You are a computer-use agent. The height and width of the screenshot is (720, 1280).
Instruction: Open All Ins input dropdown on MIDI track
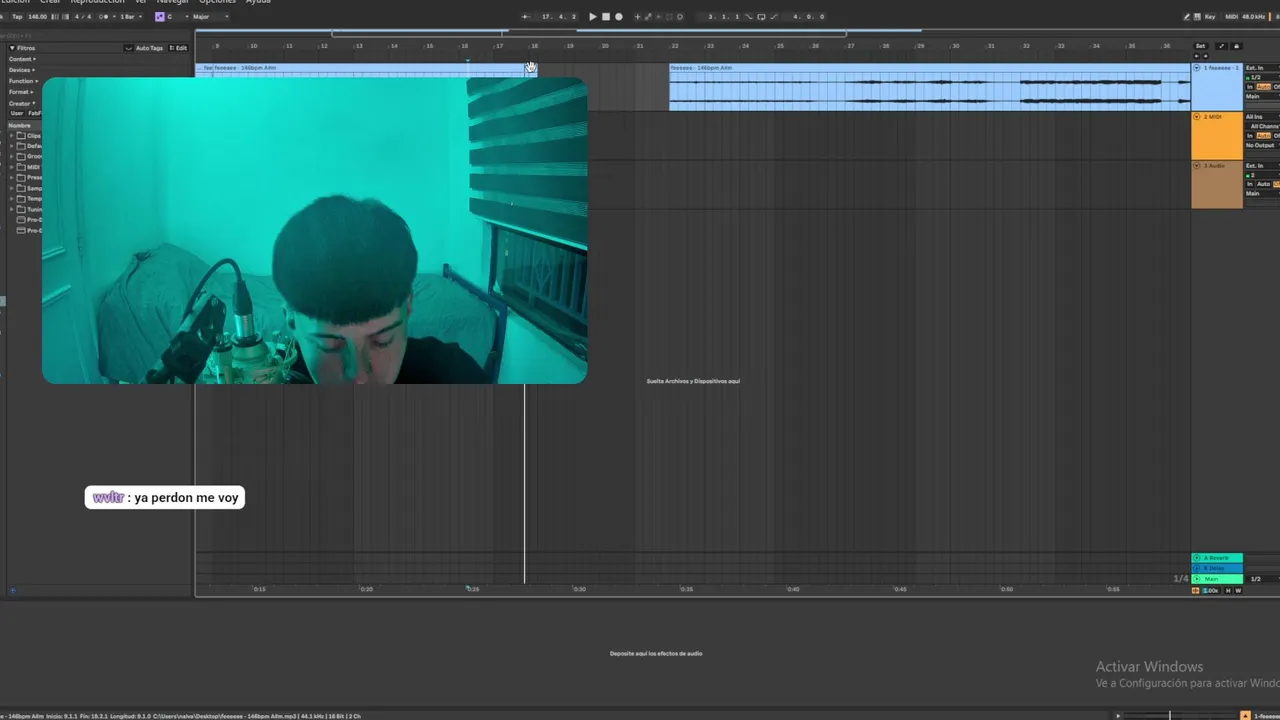point(1262,117)
